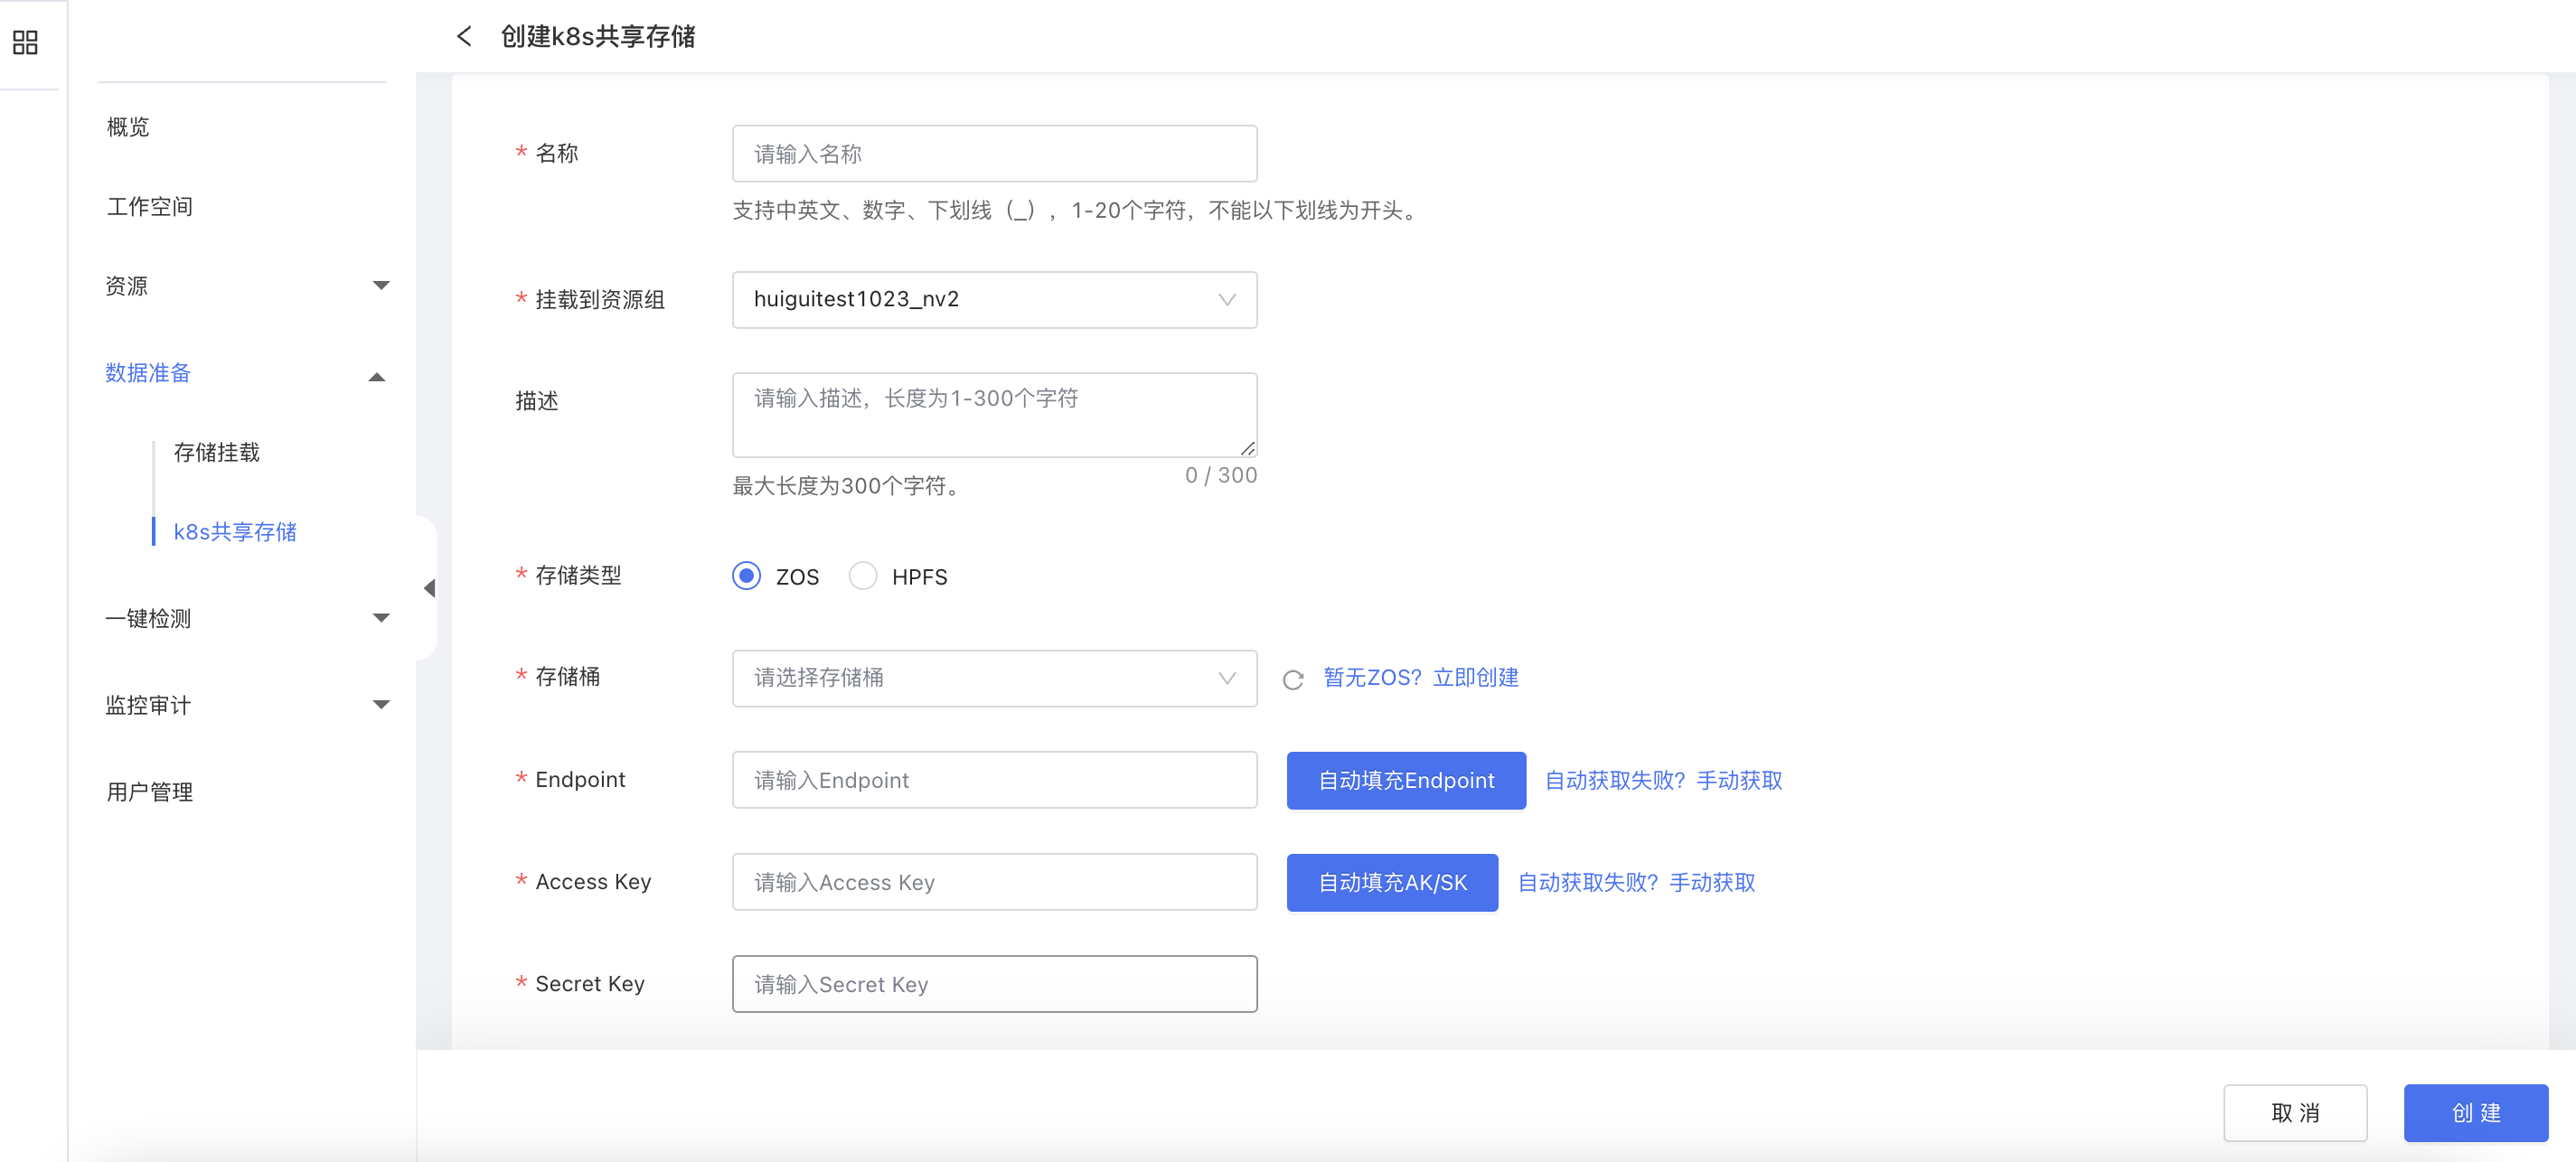Click the refresh icon next to 存储桶
Viewport: 2576px width, 1162px height.
pos(1292,680)
